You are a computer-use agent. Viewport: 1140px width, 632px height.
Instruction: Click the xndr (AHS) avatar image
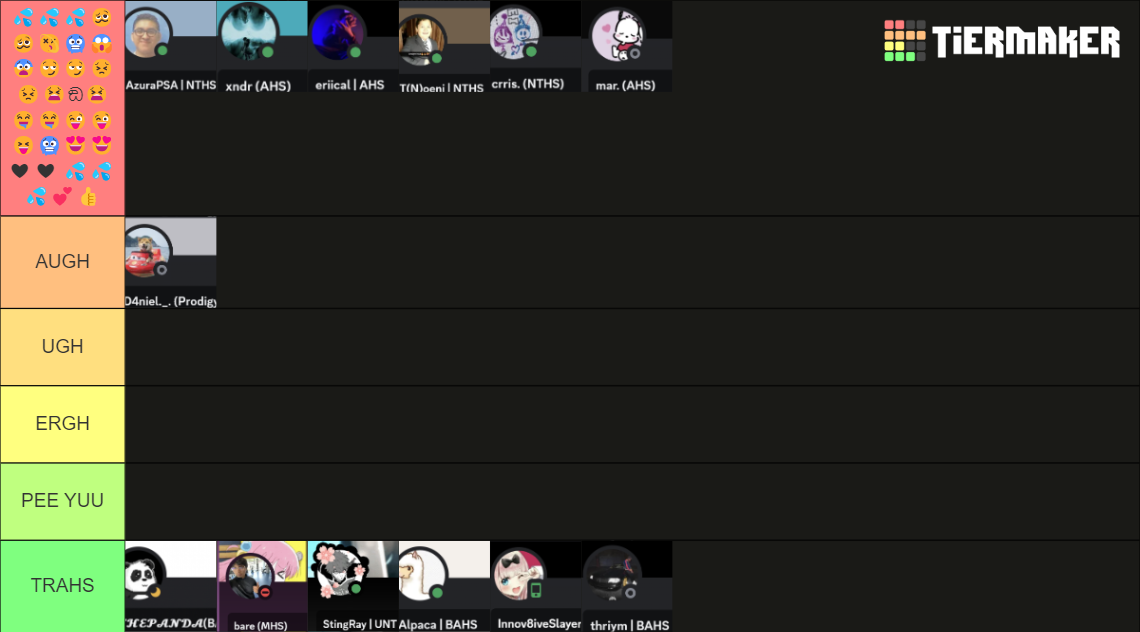[249, 32]
